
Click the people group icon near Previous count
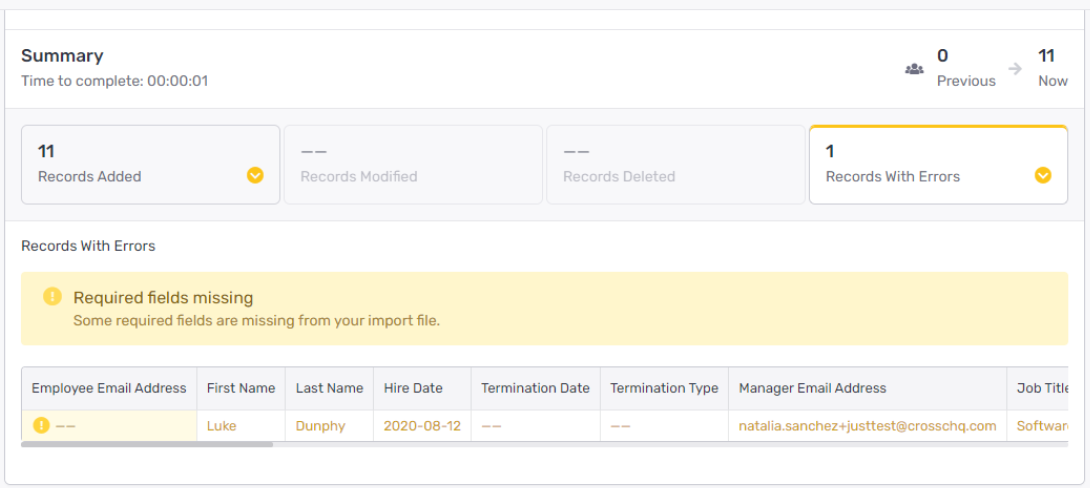coord(913,69)
